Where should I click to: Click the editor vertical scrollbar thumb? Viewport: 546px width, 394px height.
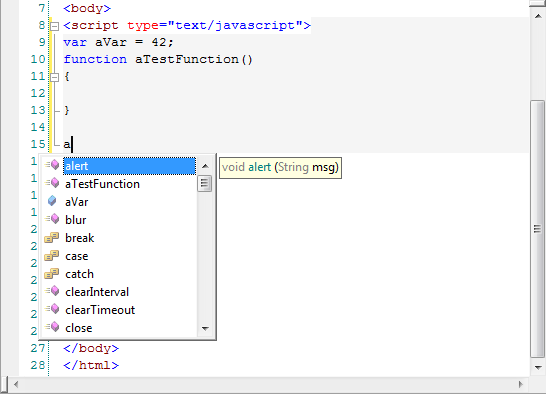pos(538,229)
